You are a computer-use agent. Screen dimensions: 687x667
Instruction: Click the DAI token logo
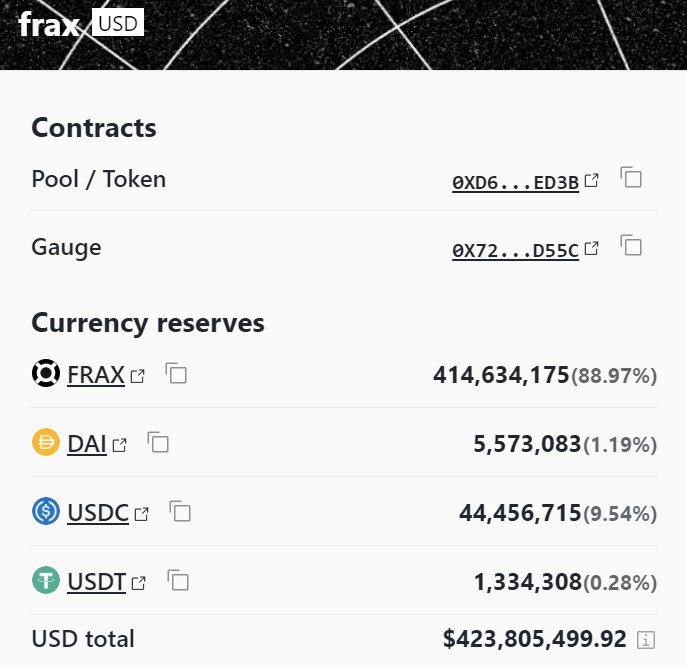46,442
